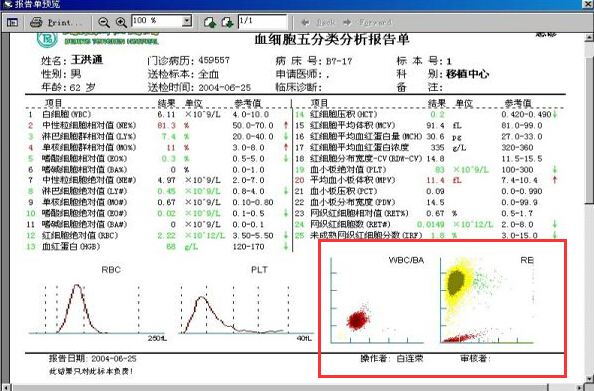Screen dimensions: 594x391
Task: Select HGB result 68
Action: pyautogui.click(x=171, y=247)
